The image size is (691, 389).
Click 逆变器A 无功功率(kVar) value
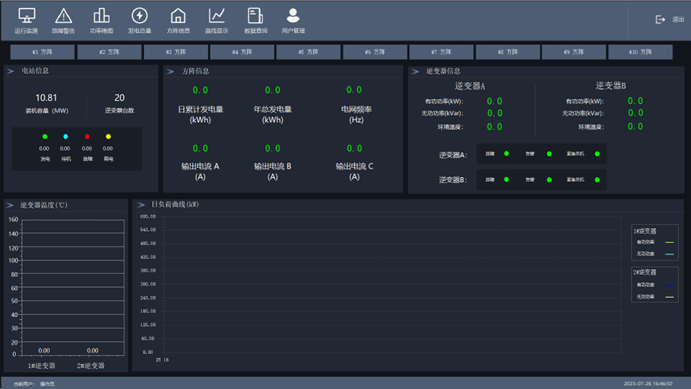click(494, 113)
